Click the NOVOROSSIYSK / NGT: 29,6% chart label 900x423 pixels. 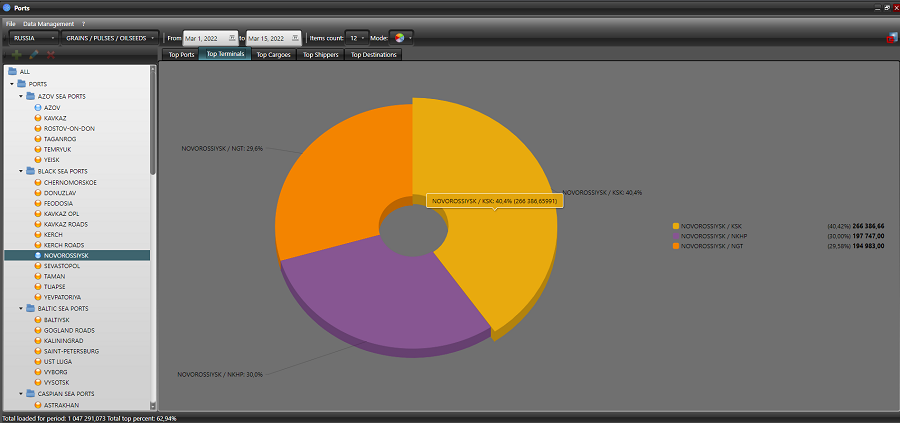click(222, 148)
